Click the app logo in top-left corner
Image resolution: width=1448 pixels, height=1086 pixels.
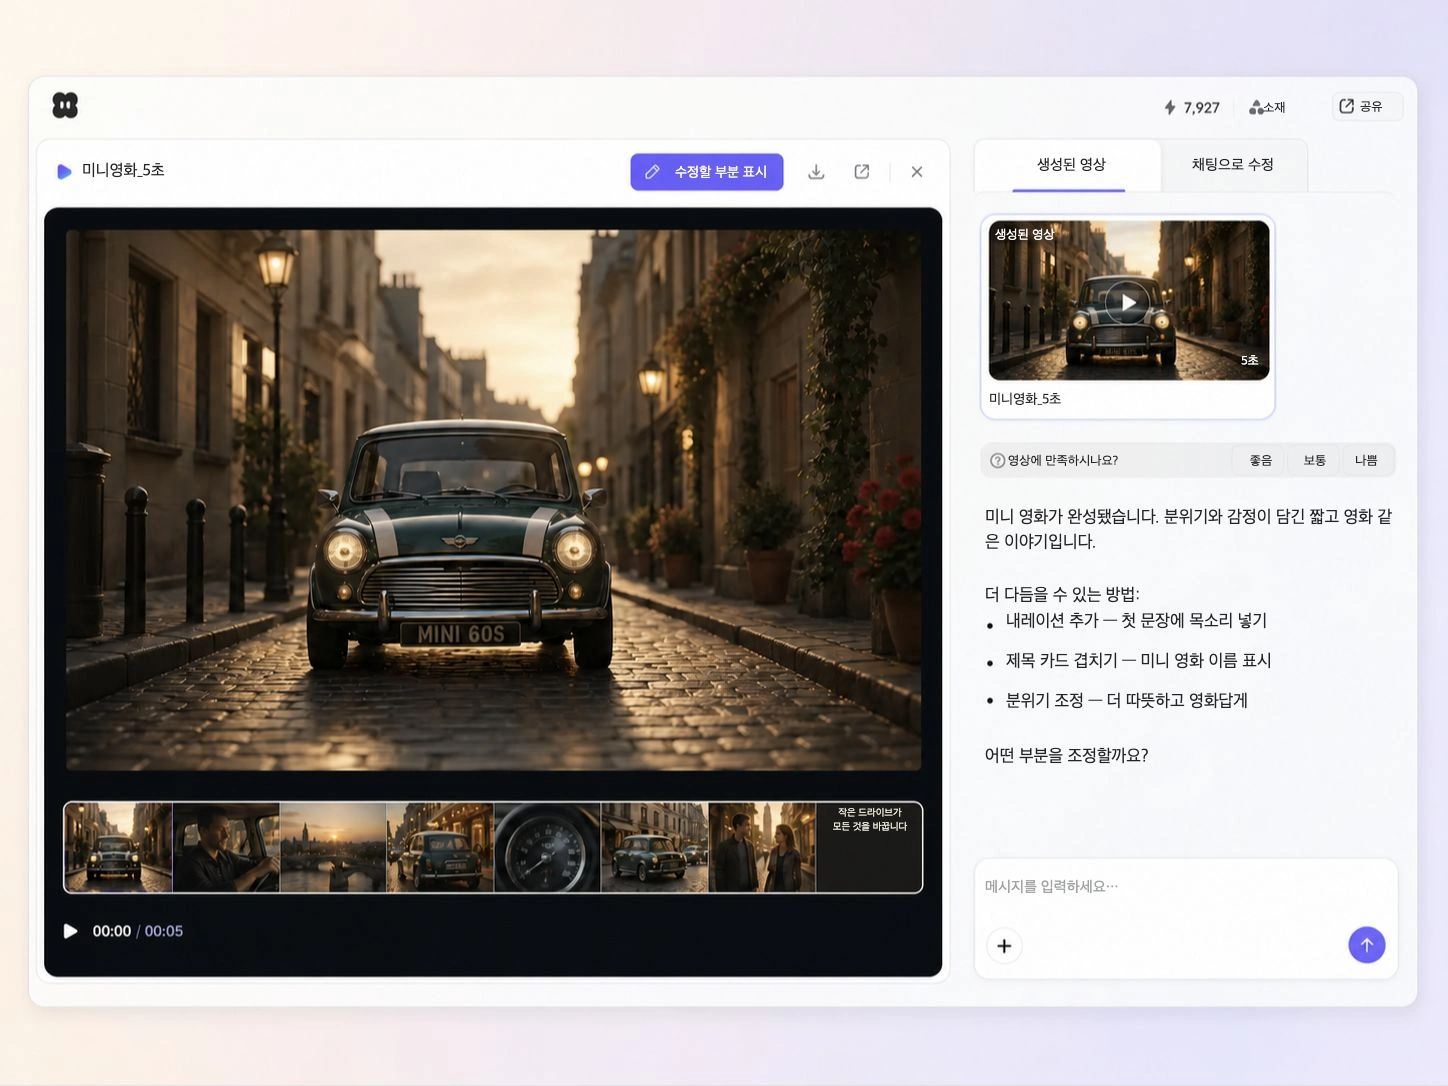click(65, 105)
